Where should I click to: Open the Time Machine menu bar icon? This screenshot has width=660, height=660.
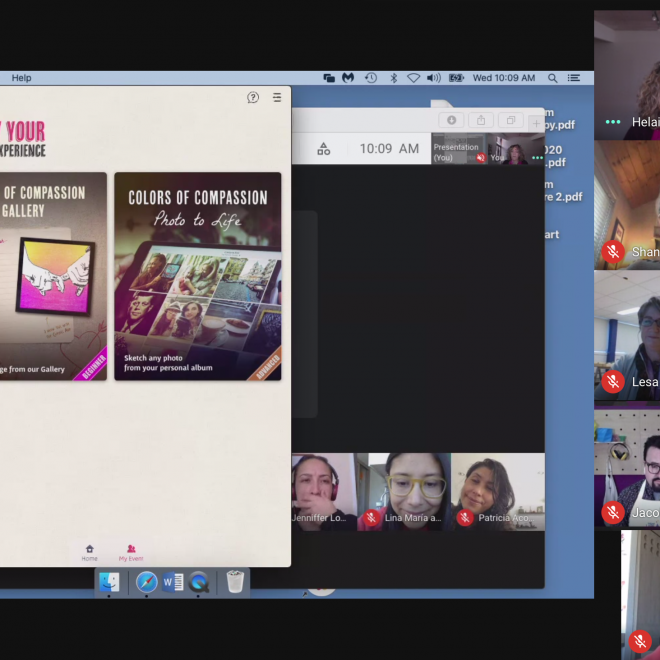click(x=371, y=78)
